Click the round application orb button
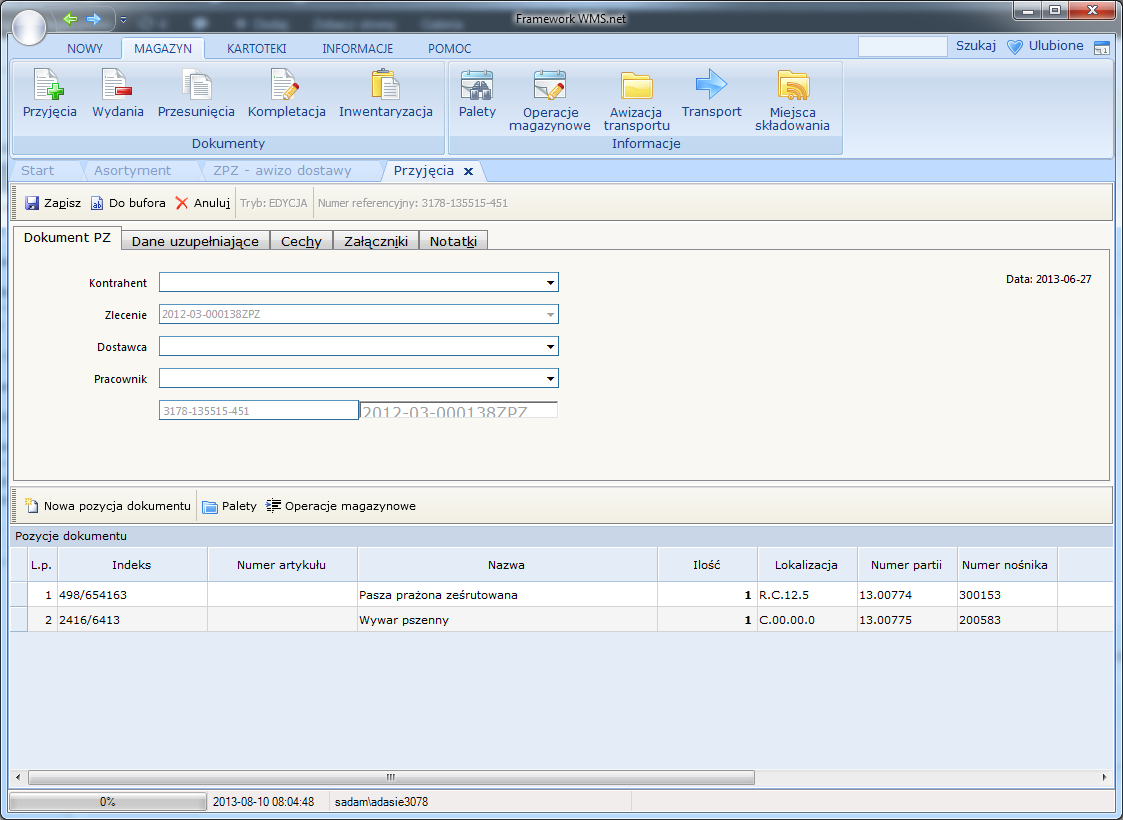Image resolution: width=1123 pixels, height=820 pixels. [x=29, y=28]
